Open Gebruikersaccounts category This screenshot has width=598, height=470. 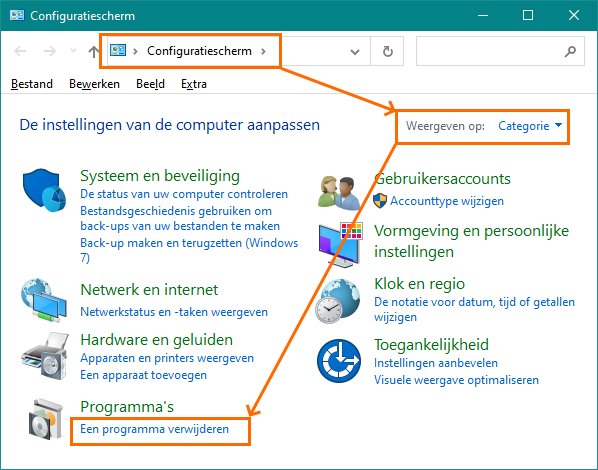tap(442, 179)
